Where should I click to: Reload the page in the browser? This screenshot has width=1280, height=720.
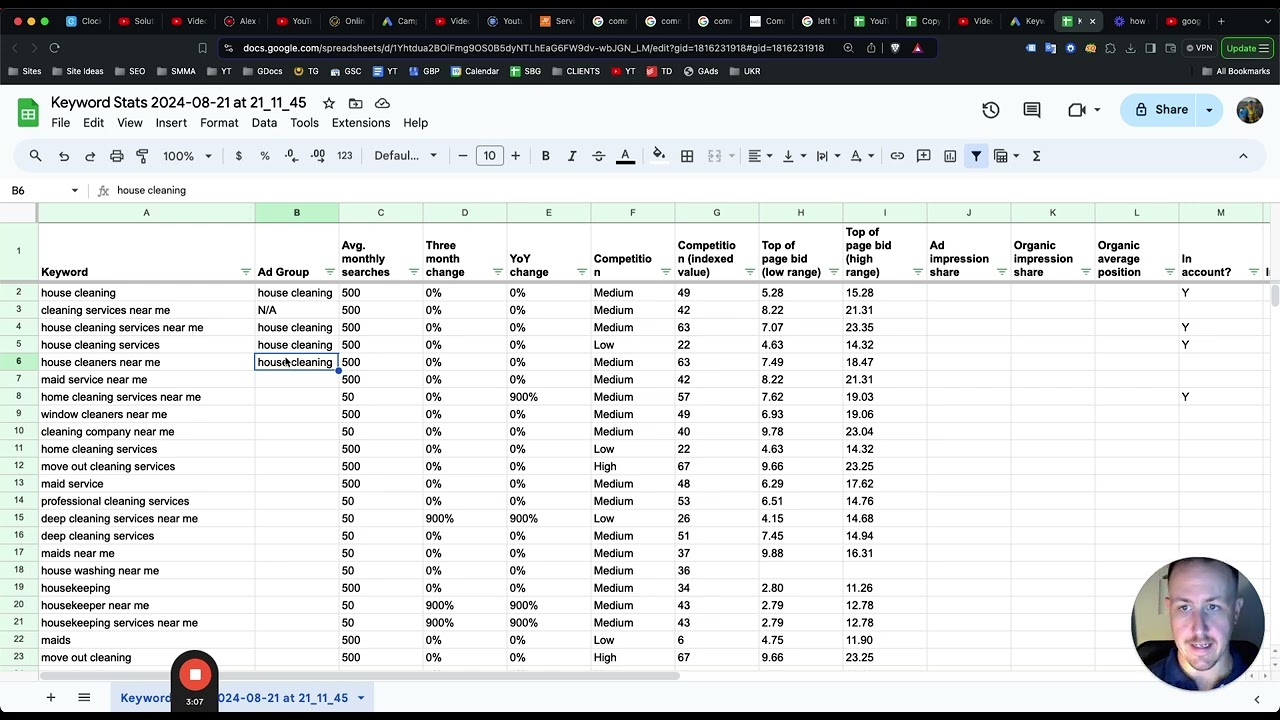[55, 48]
